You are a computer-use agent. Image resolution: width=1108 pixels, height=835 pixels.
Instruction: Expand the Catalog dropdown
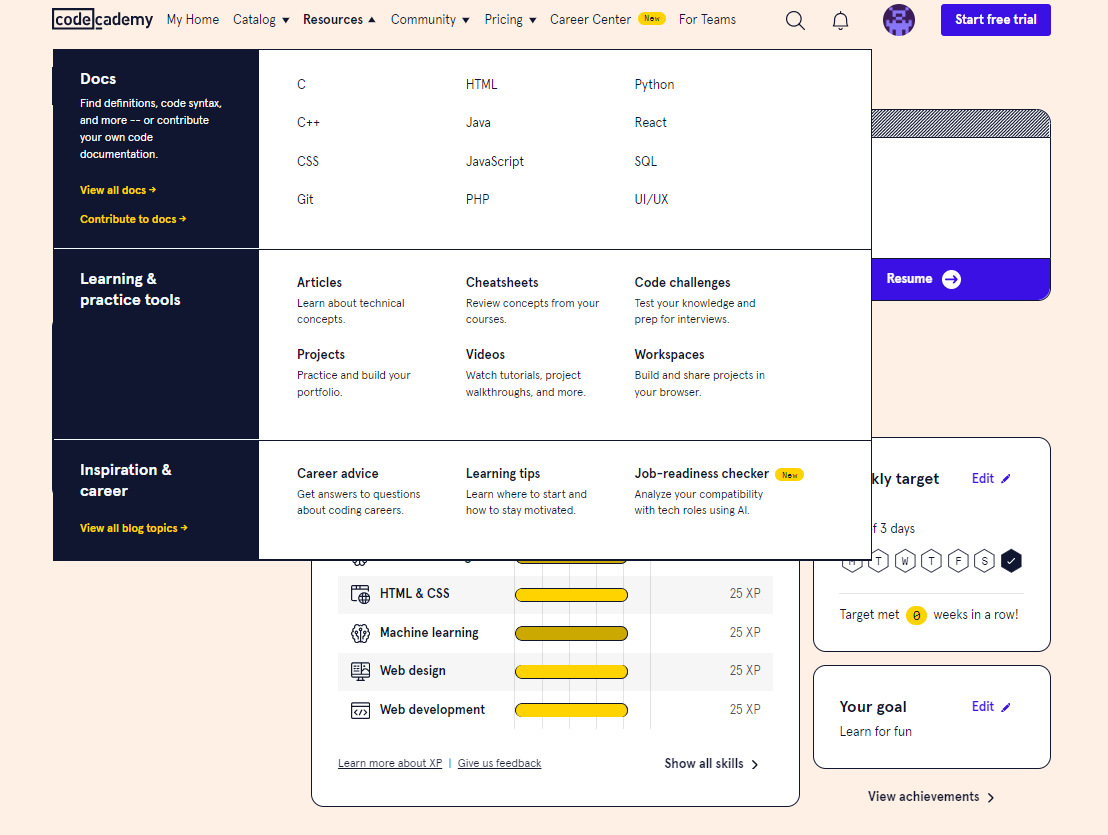(261, 20)
